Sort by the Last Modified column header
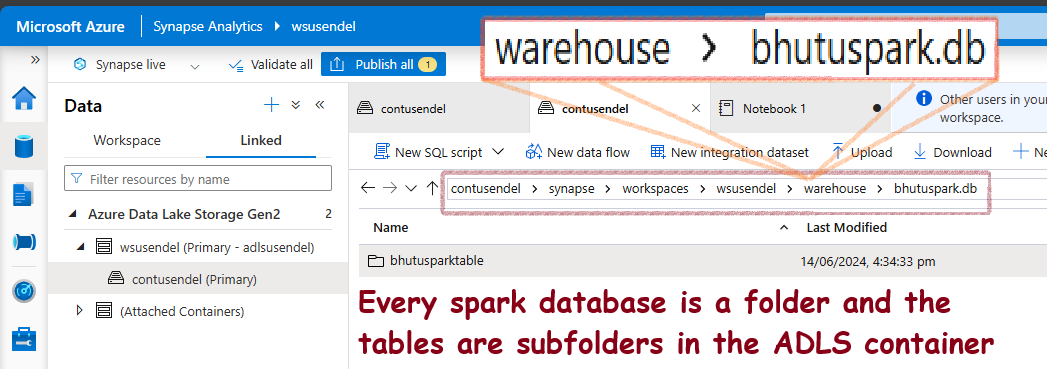The image size is (1047, 369). tap(847, 228)
